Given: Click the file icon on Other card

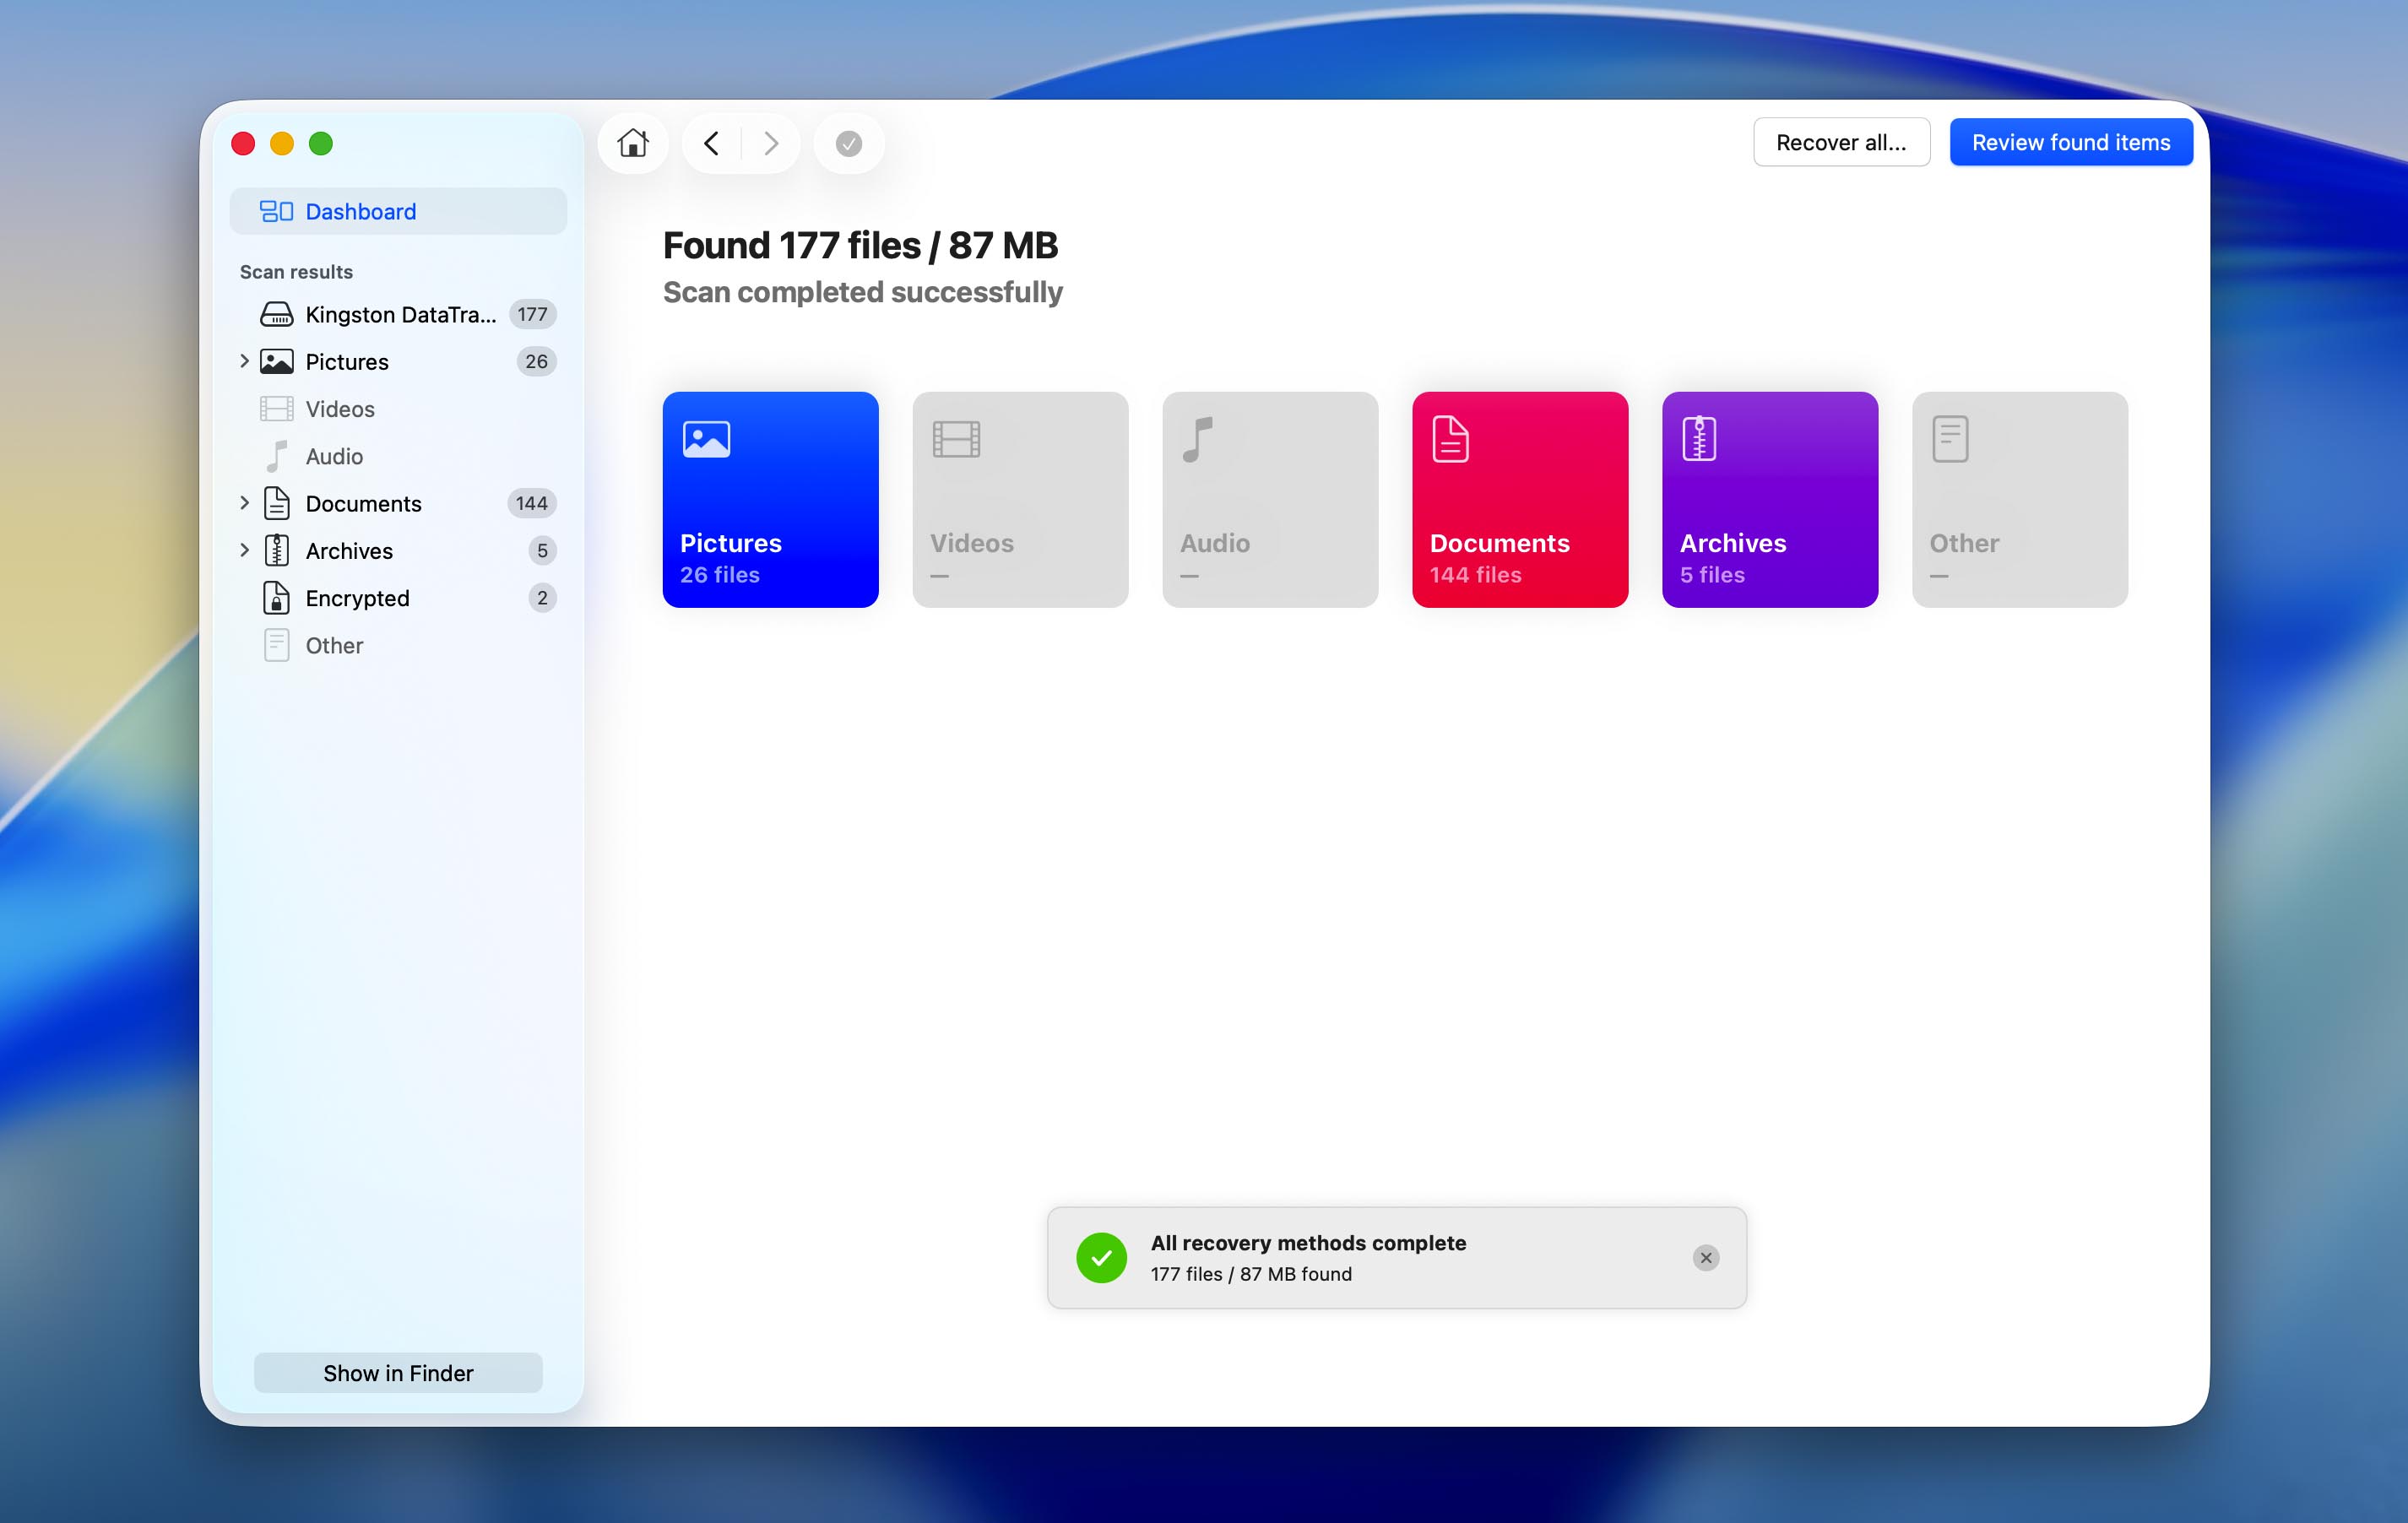Looking at the screenshot, I should 1950,439.
